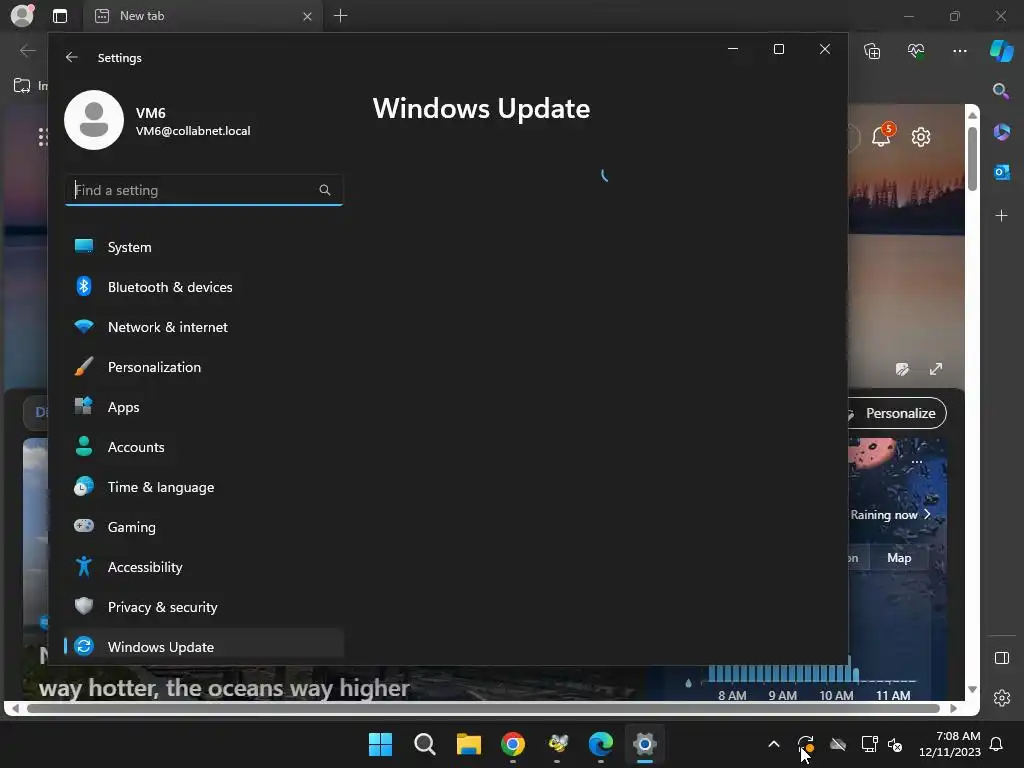
Task: Click the Bluetooth icon in sidebar
Action: [84, 286]
